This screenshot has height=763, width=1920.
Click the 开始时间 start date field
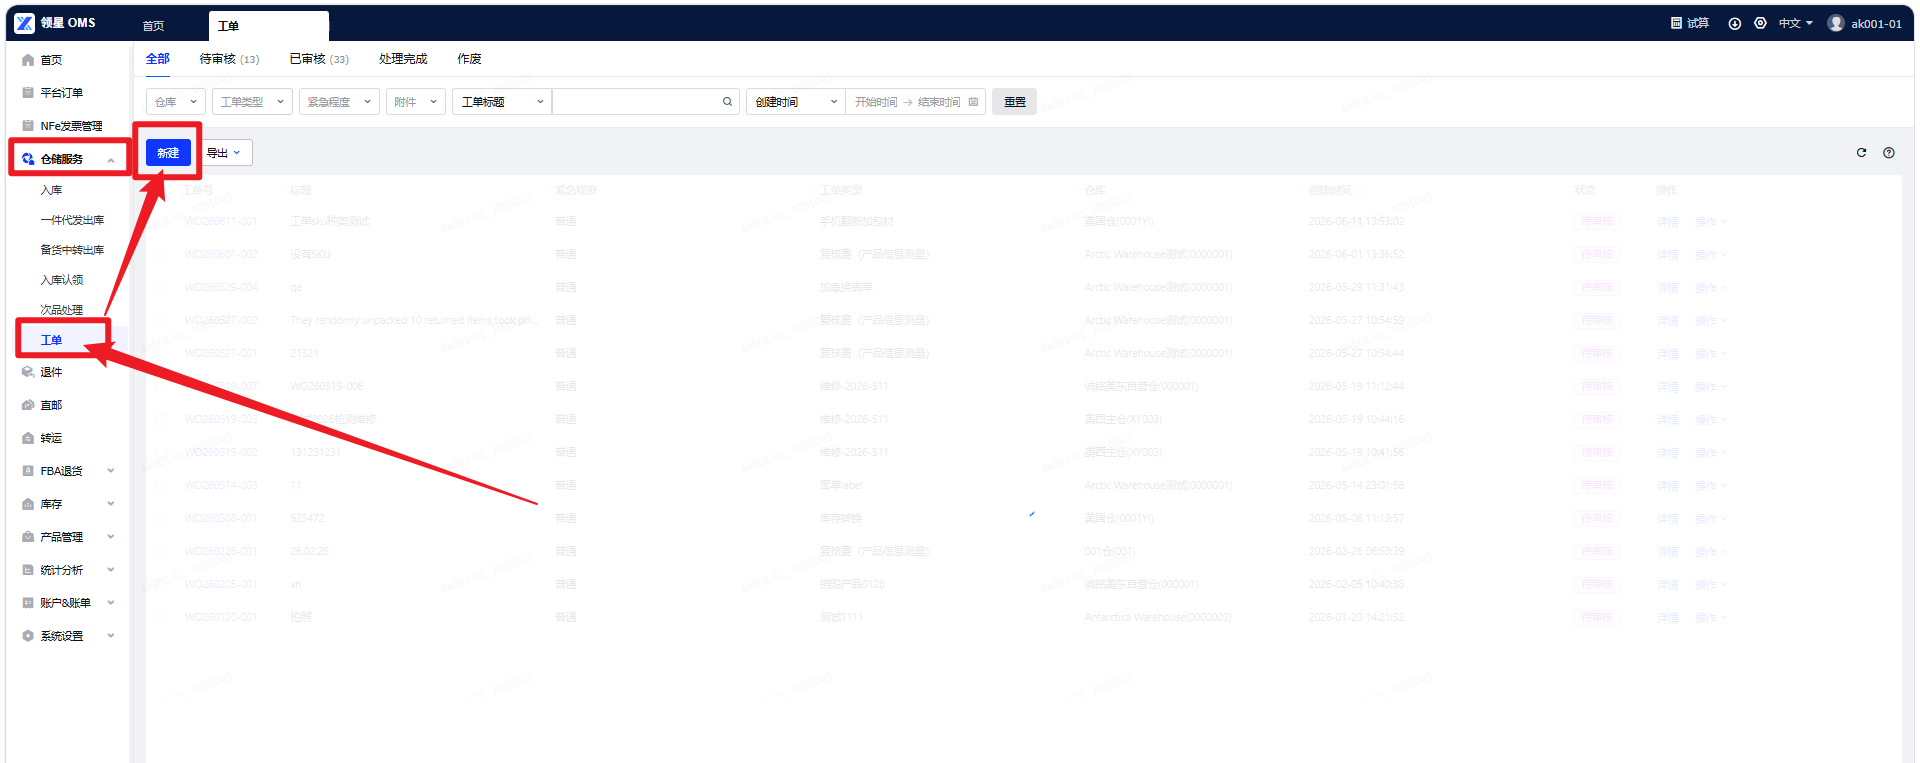click(x=876, y=102)
